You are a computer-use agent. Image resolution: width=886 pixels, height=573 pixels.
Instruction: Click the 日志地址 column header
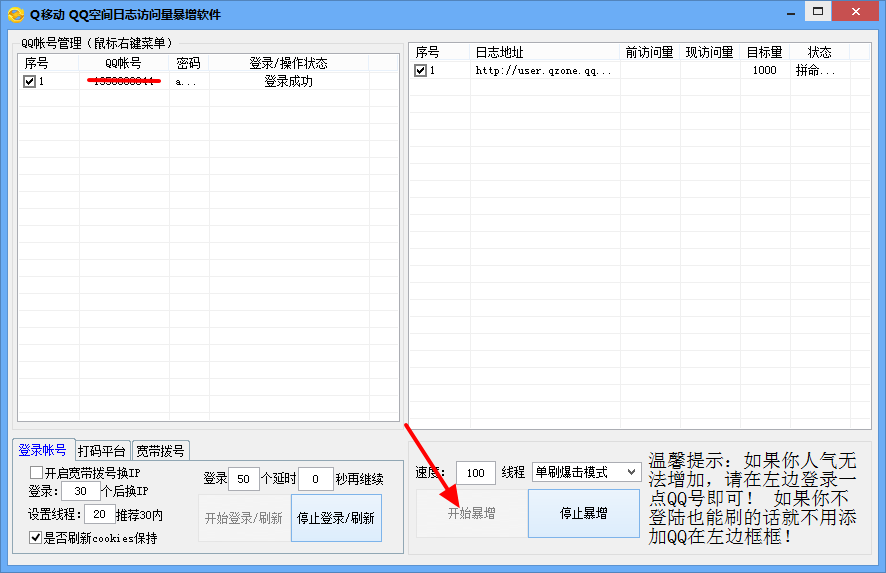545,52
